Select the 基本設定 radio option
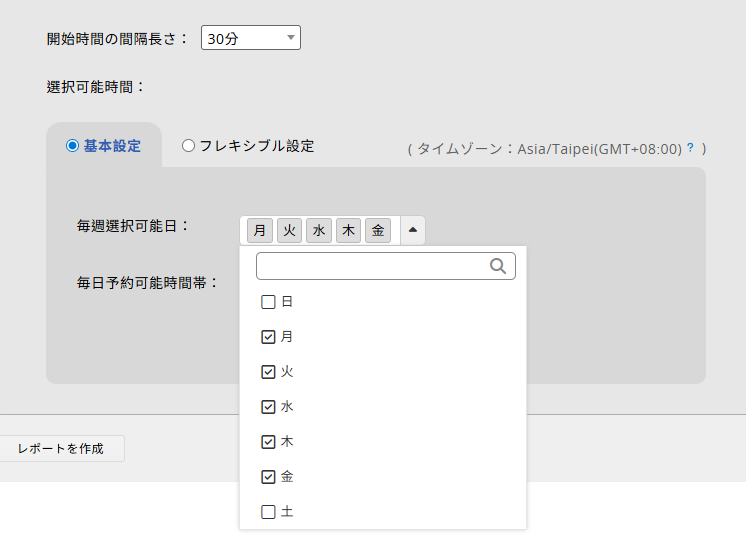This screenshot has width=746, height=539. pos(72,146)
